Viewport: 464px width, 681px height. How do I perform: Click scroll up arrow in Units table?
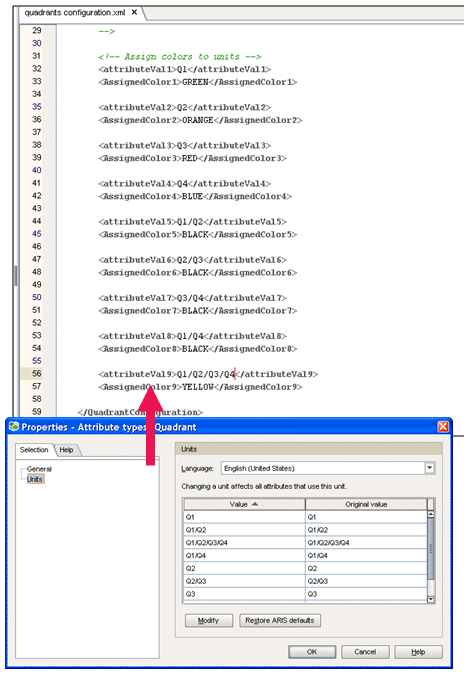(x=431, y=514)
